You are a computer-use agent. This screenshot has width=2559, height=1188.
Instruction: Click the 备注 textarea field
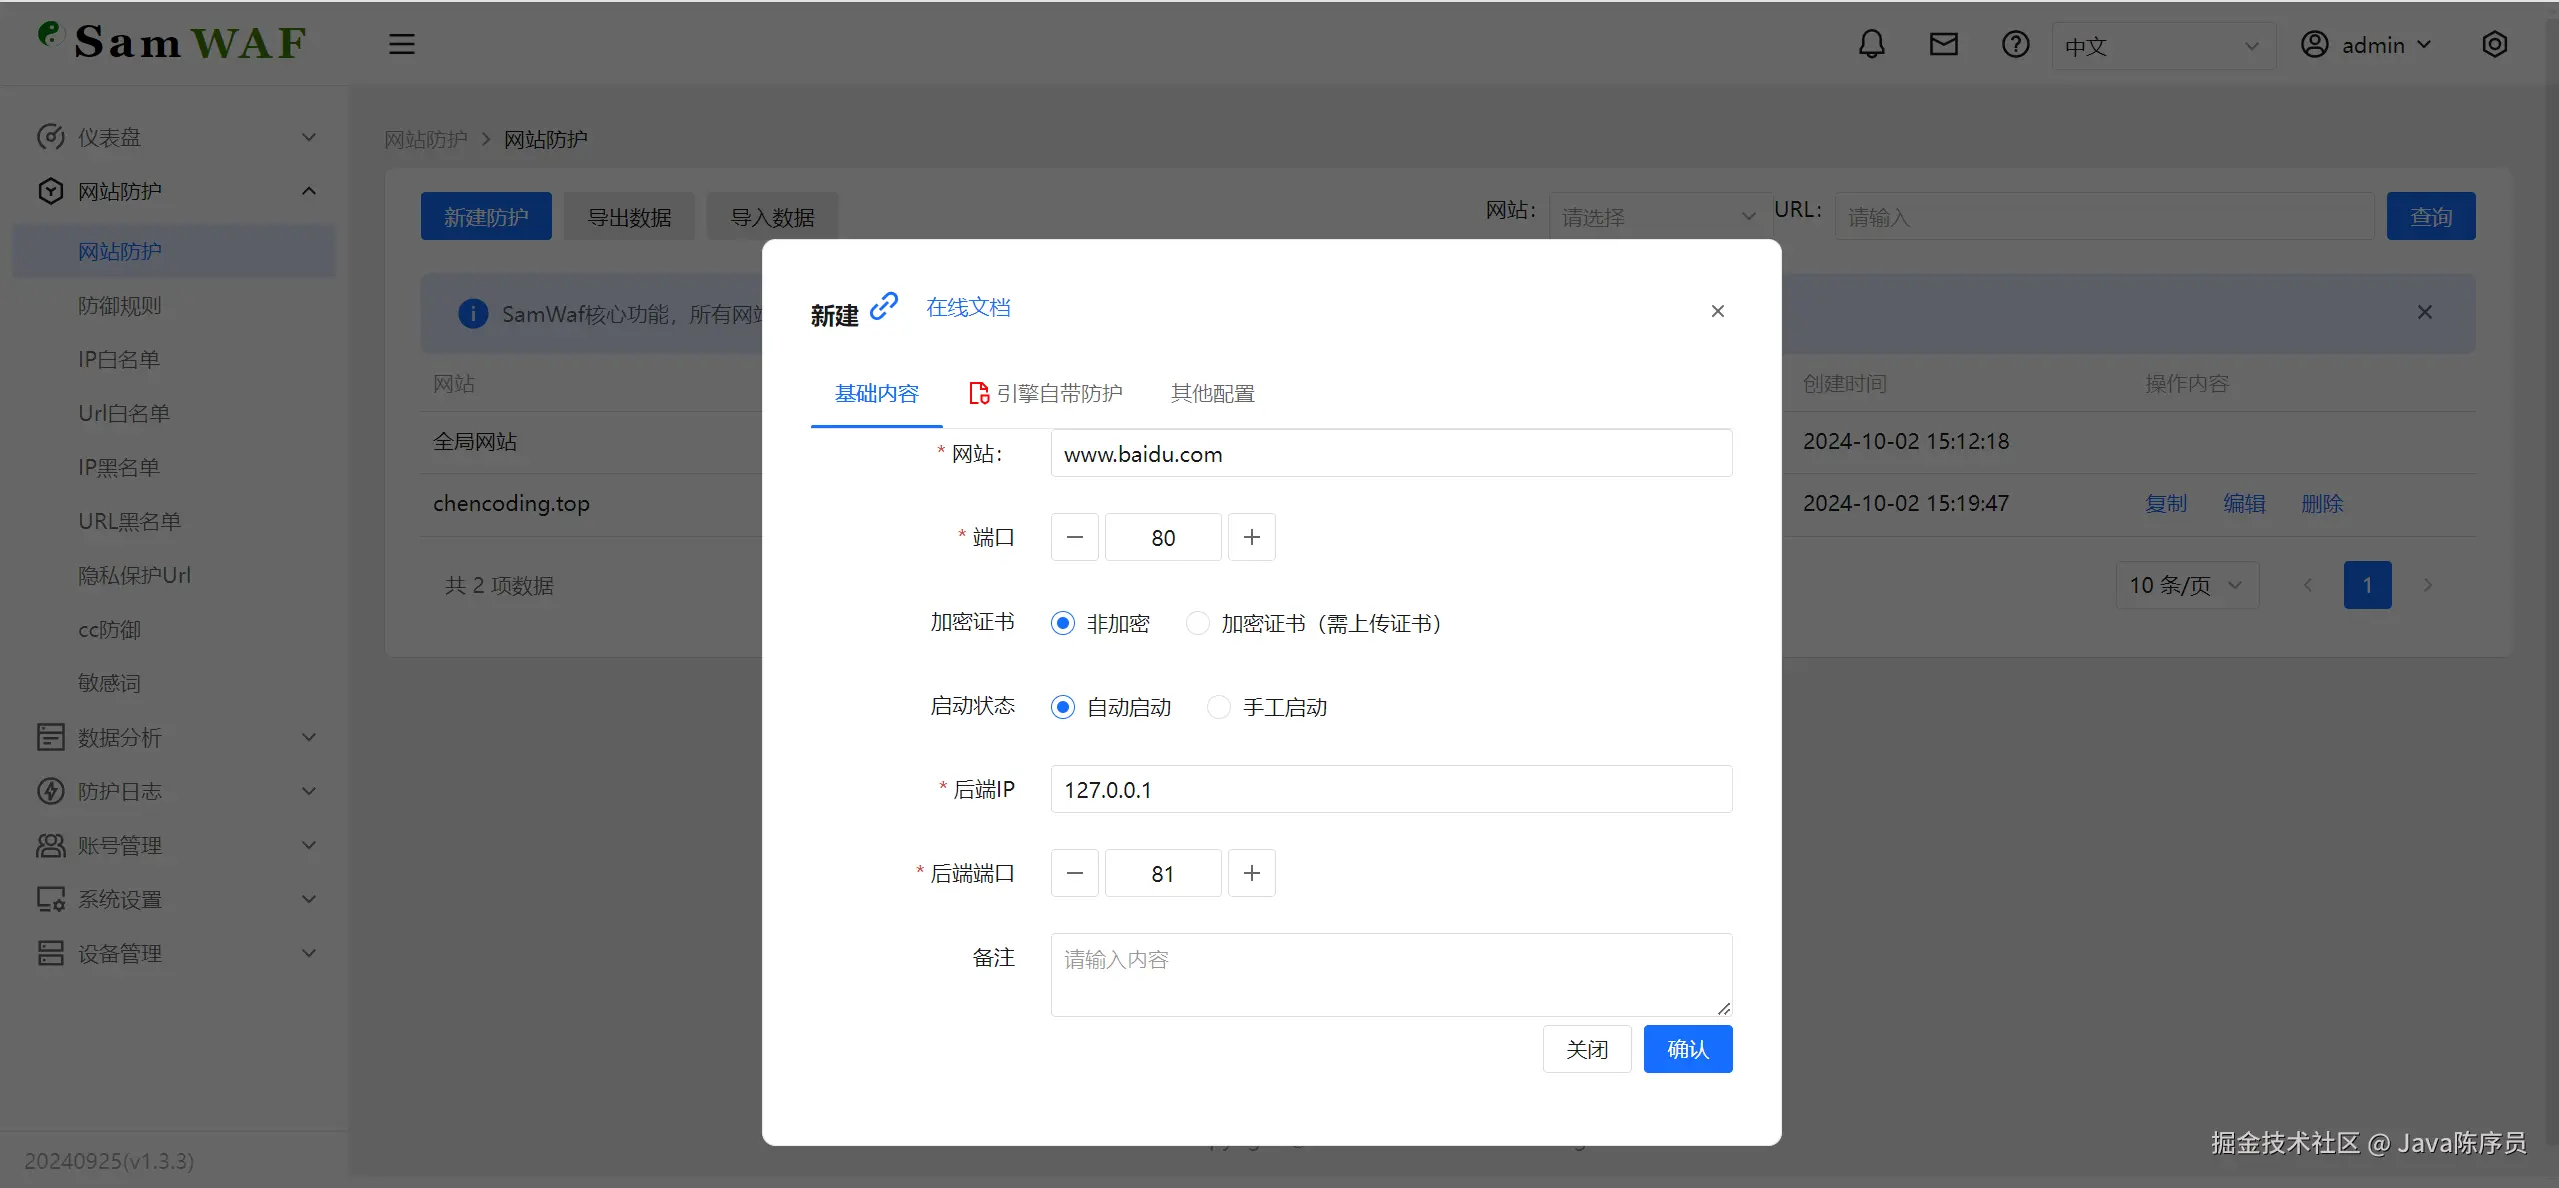(x=1390, y=974)
